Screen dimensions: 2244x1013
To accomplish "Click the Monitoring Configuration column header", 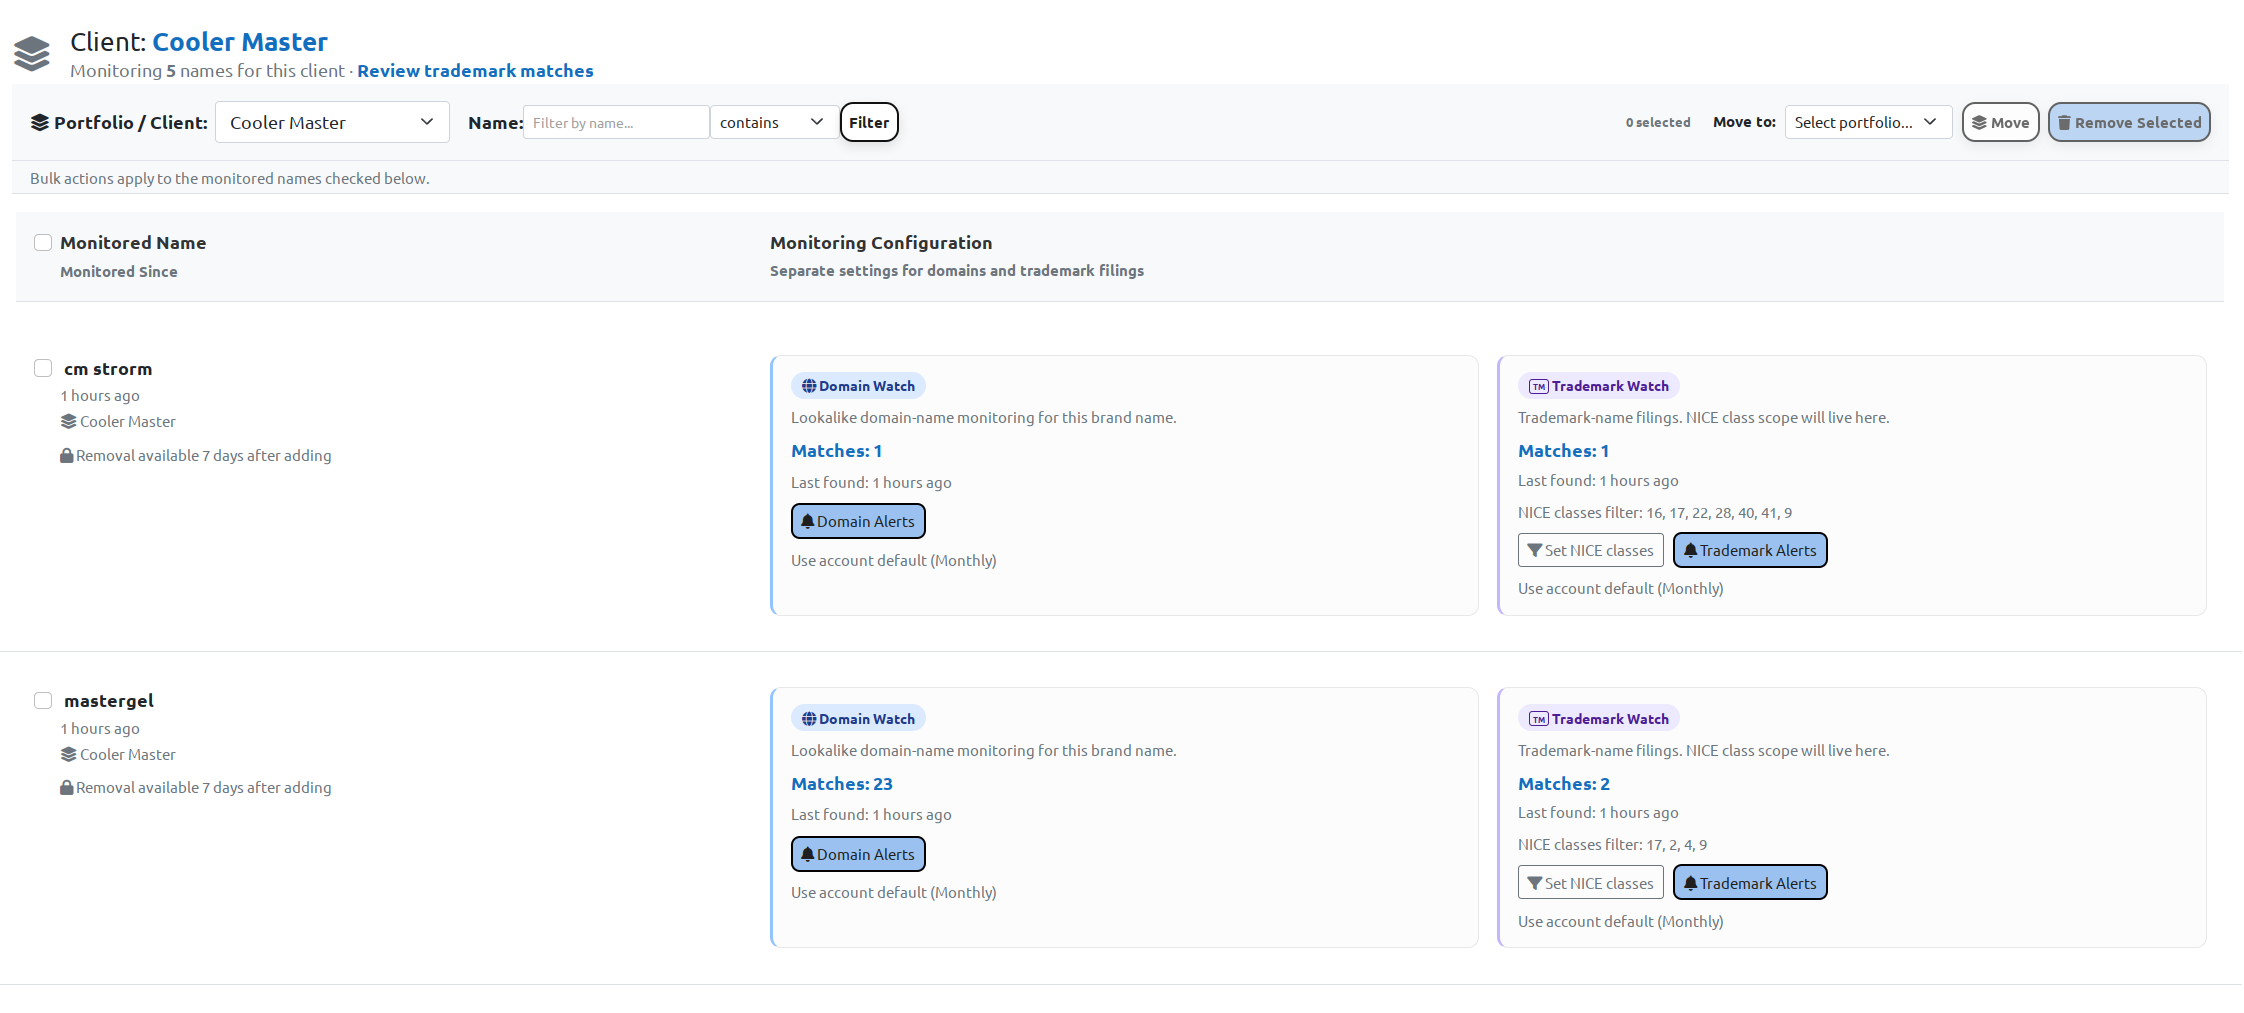I will (881, 243).
